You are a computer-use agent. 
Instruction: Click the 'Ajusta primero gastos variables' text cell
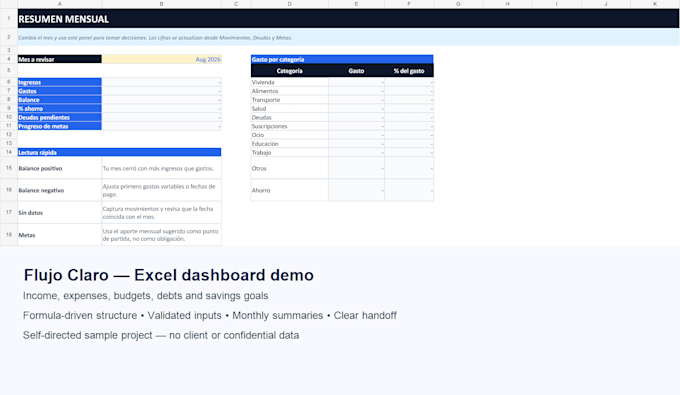[x=162, y=190]
